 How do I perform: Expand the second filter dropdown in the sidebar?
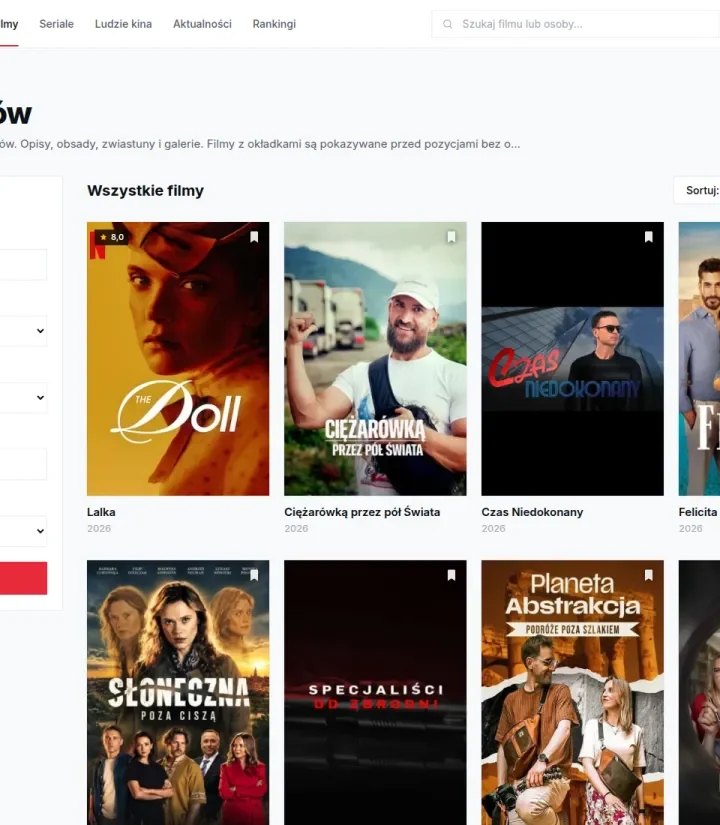[x=23, y=397]
